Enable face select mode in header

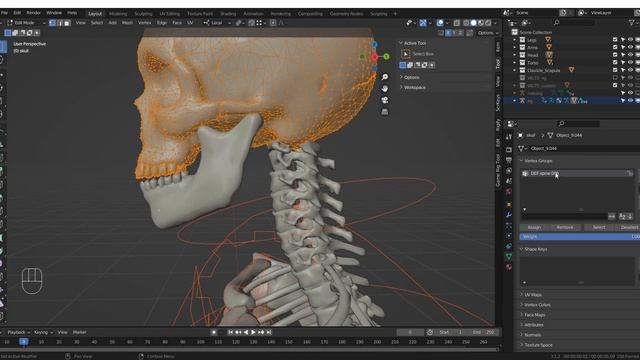click(x=67, y=23)
